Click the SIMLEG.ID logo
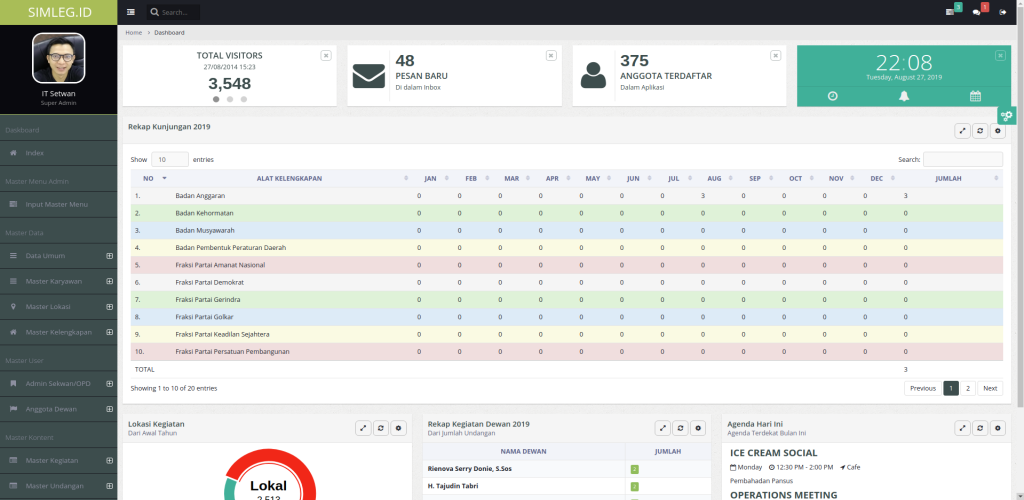The image size is (1024, 500). point(59,12)
